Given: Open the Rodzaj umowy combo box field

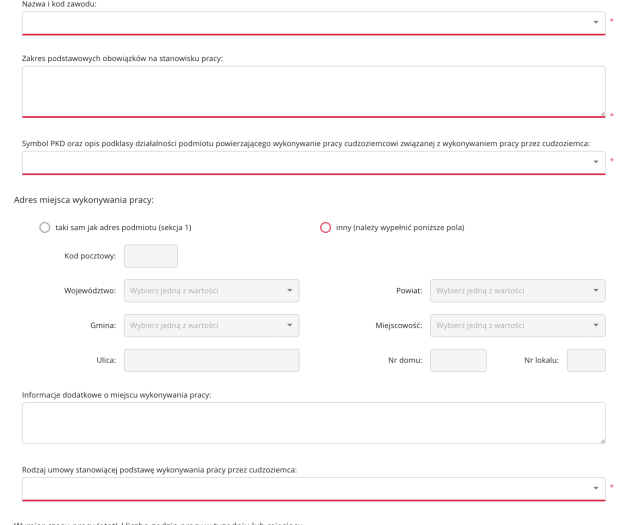Looking at the screenshot, I should [x=300, y=488].
